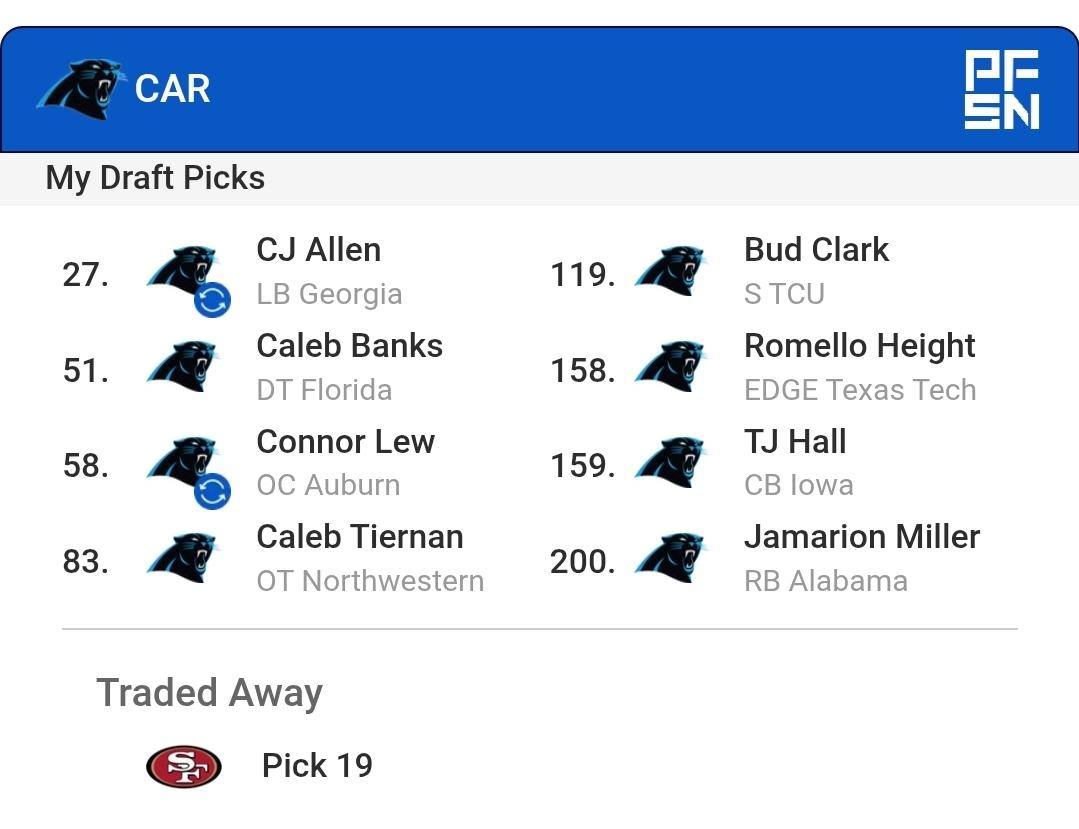Select Bud Clark draft pick
Screen dimensions: 1079x829
pos(816,250)
